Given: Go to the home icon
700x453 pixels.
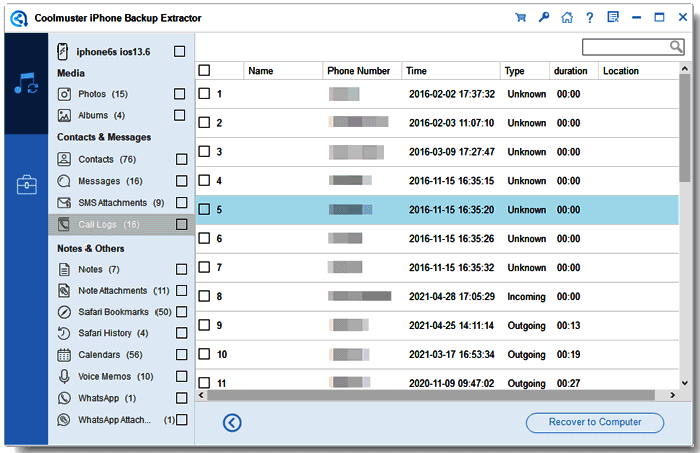Looking at the screenshot, I should point(567,17).
